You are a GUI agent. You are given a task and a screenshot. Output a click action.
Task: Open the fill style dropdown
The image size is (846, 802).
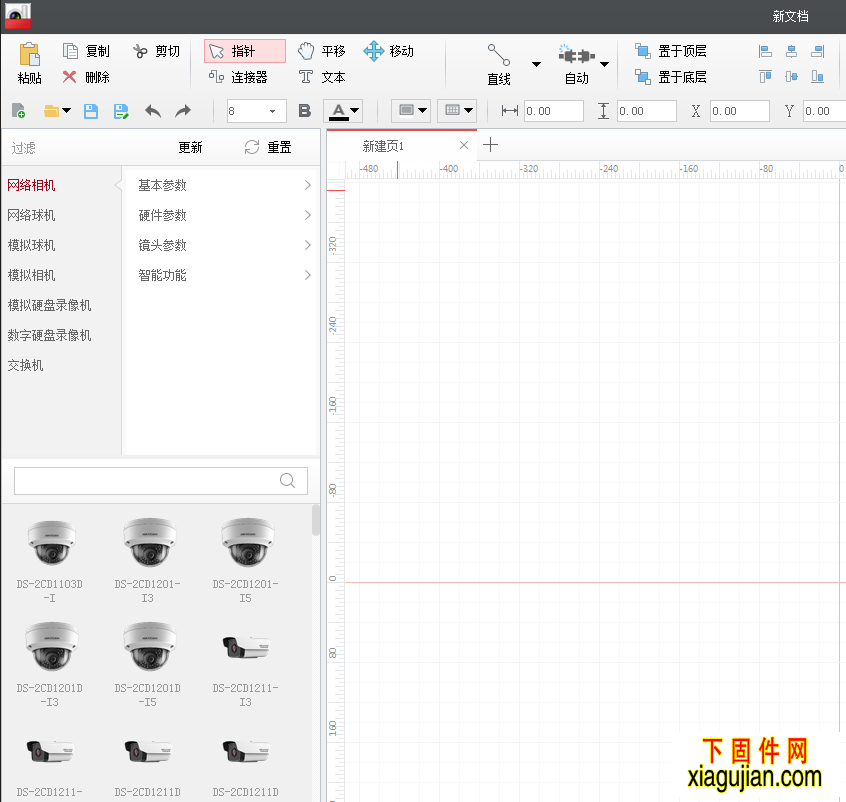coord(411,111)
